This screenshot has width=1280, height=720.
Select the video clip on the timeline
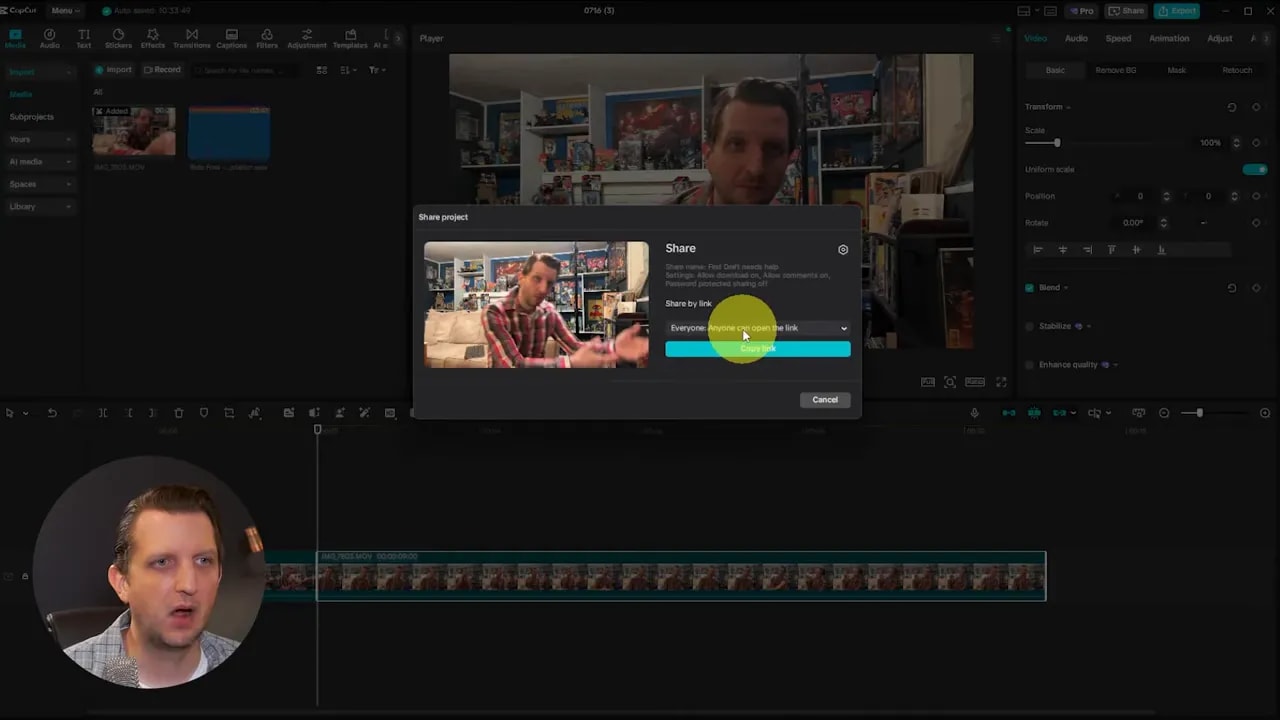pos(680,577)
